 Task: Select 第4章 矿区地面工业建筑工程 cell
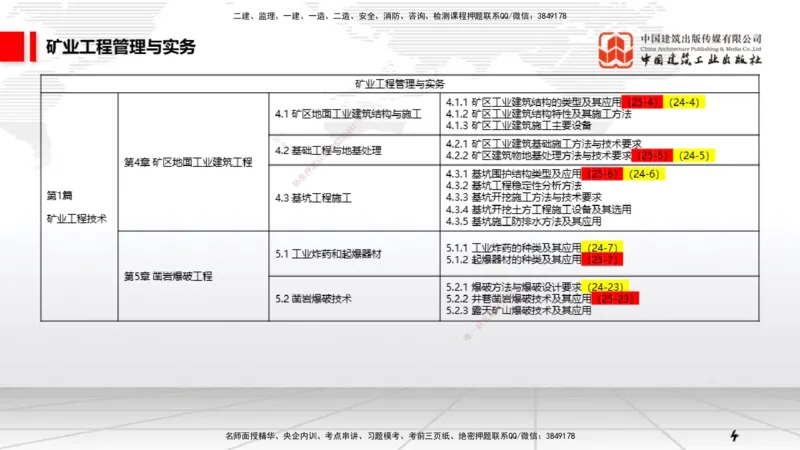[x=188, y=162]
